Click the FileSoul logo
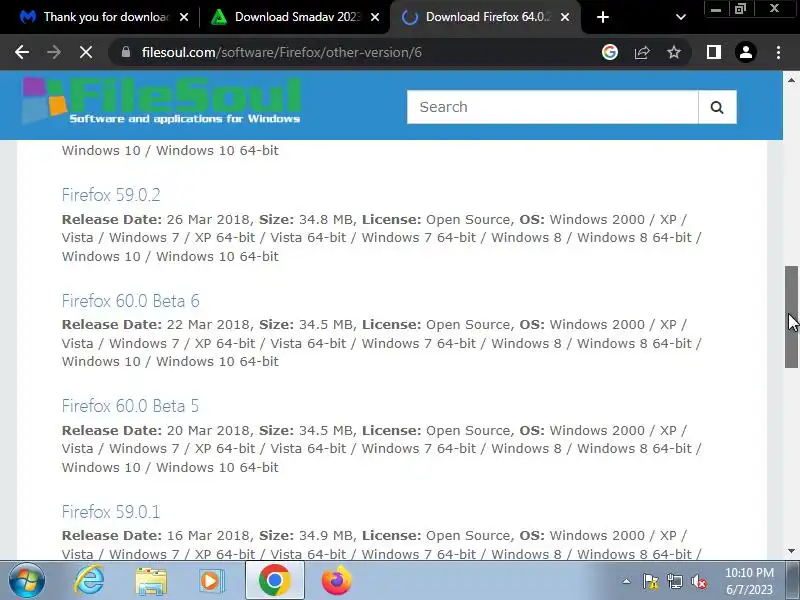Viewport: 800px width, 600px height. click(x=161, y=101)
